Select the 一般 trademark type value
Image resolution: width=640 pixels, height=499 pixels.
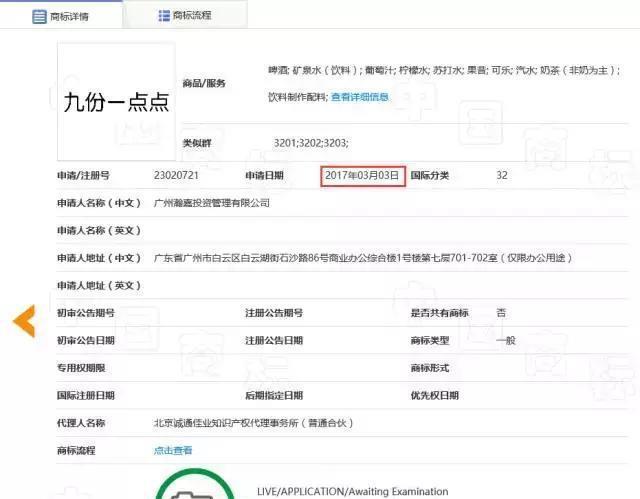[506, 340]
